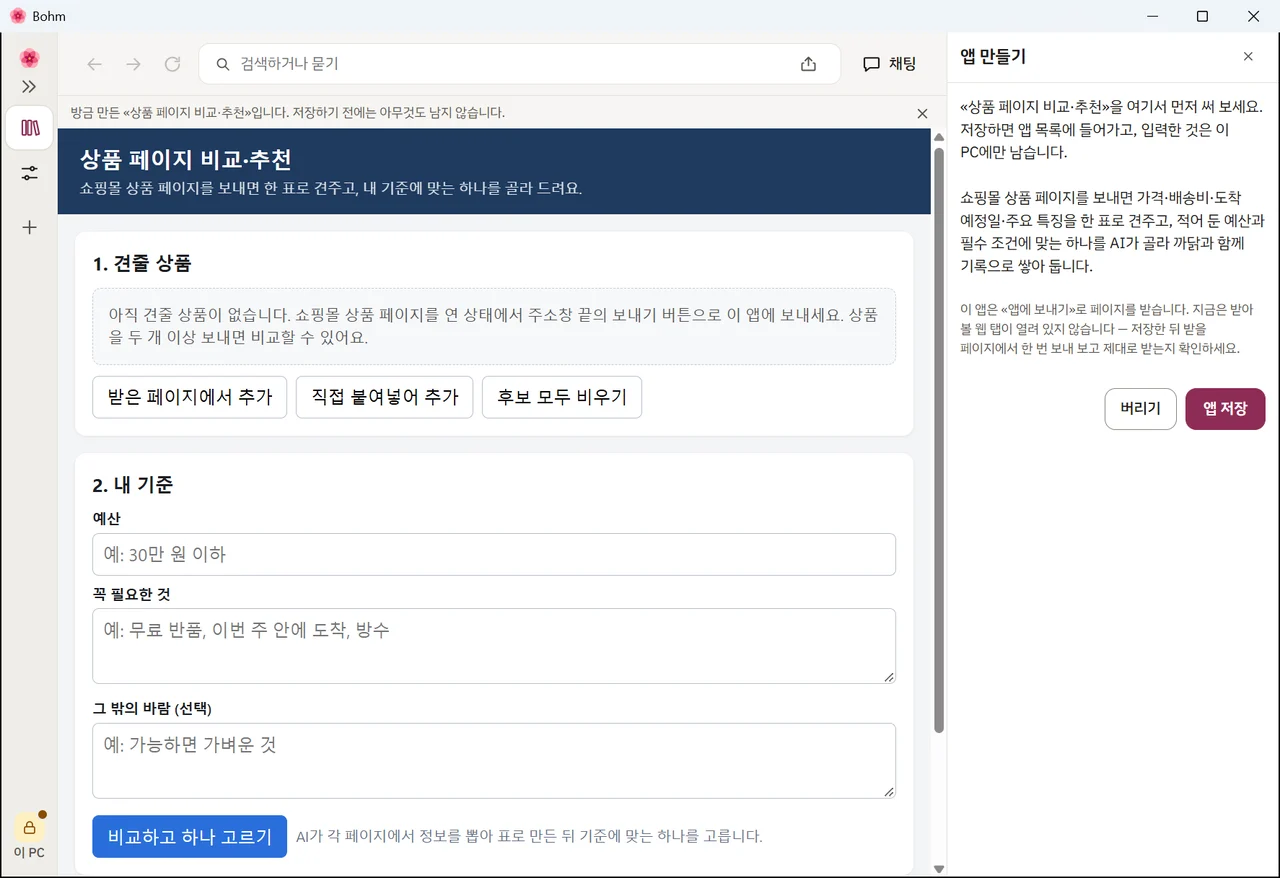Maximize the Bohm window
1280x878 pixels.
tap(1203, 16)
